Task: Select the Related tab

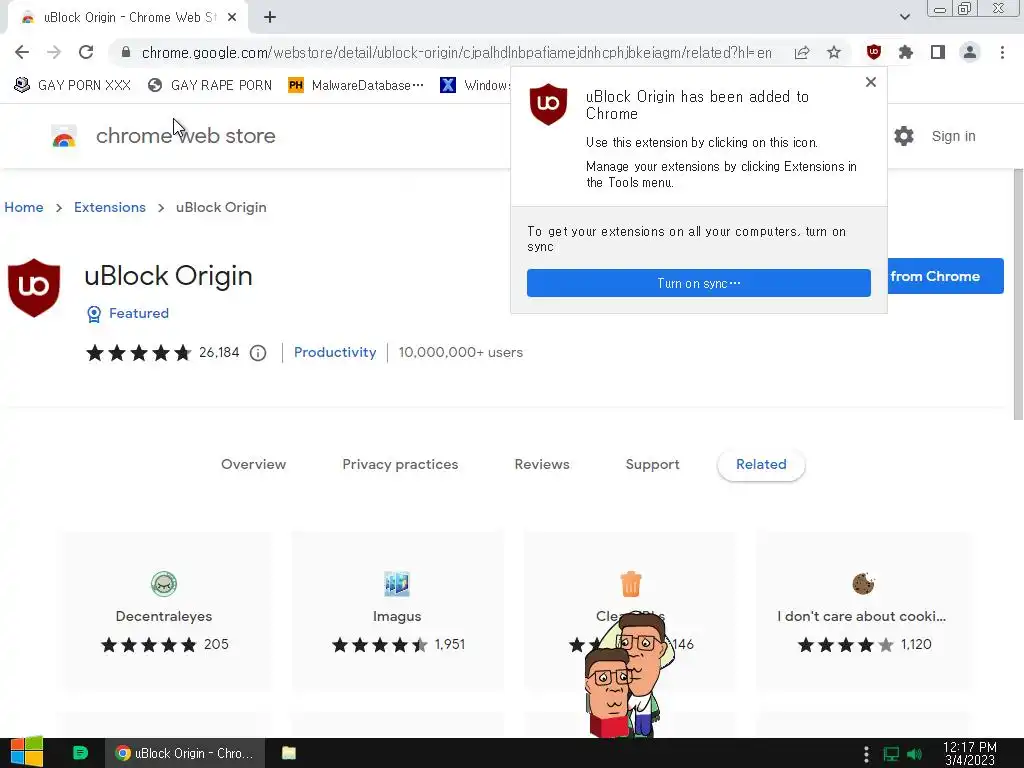Action: point(761,464)
